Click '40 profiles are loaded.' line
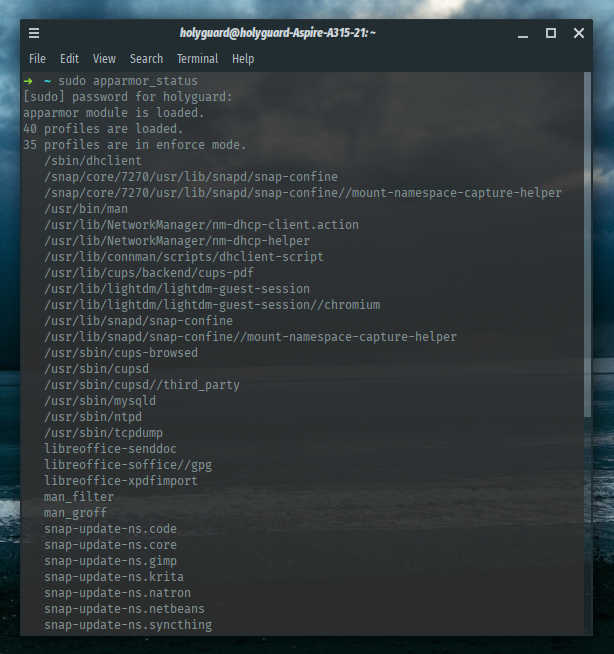 (103, 129)
